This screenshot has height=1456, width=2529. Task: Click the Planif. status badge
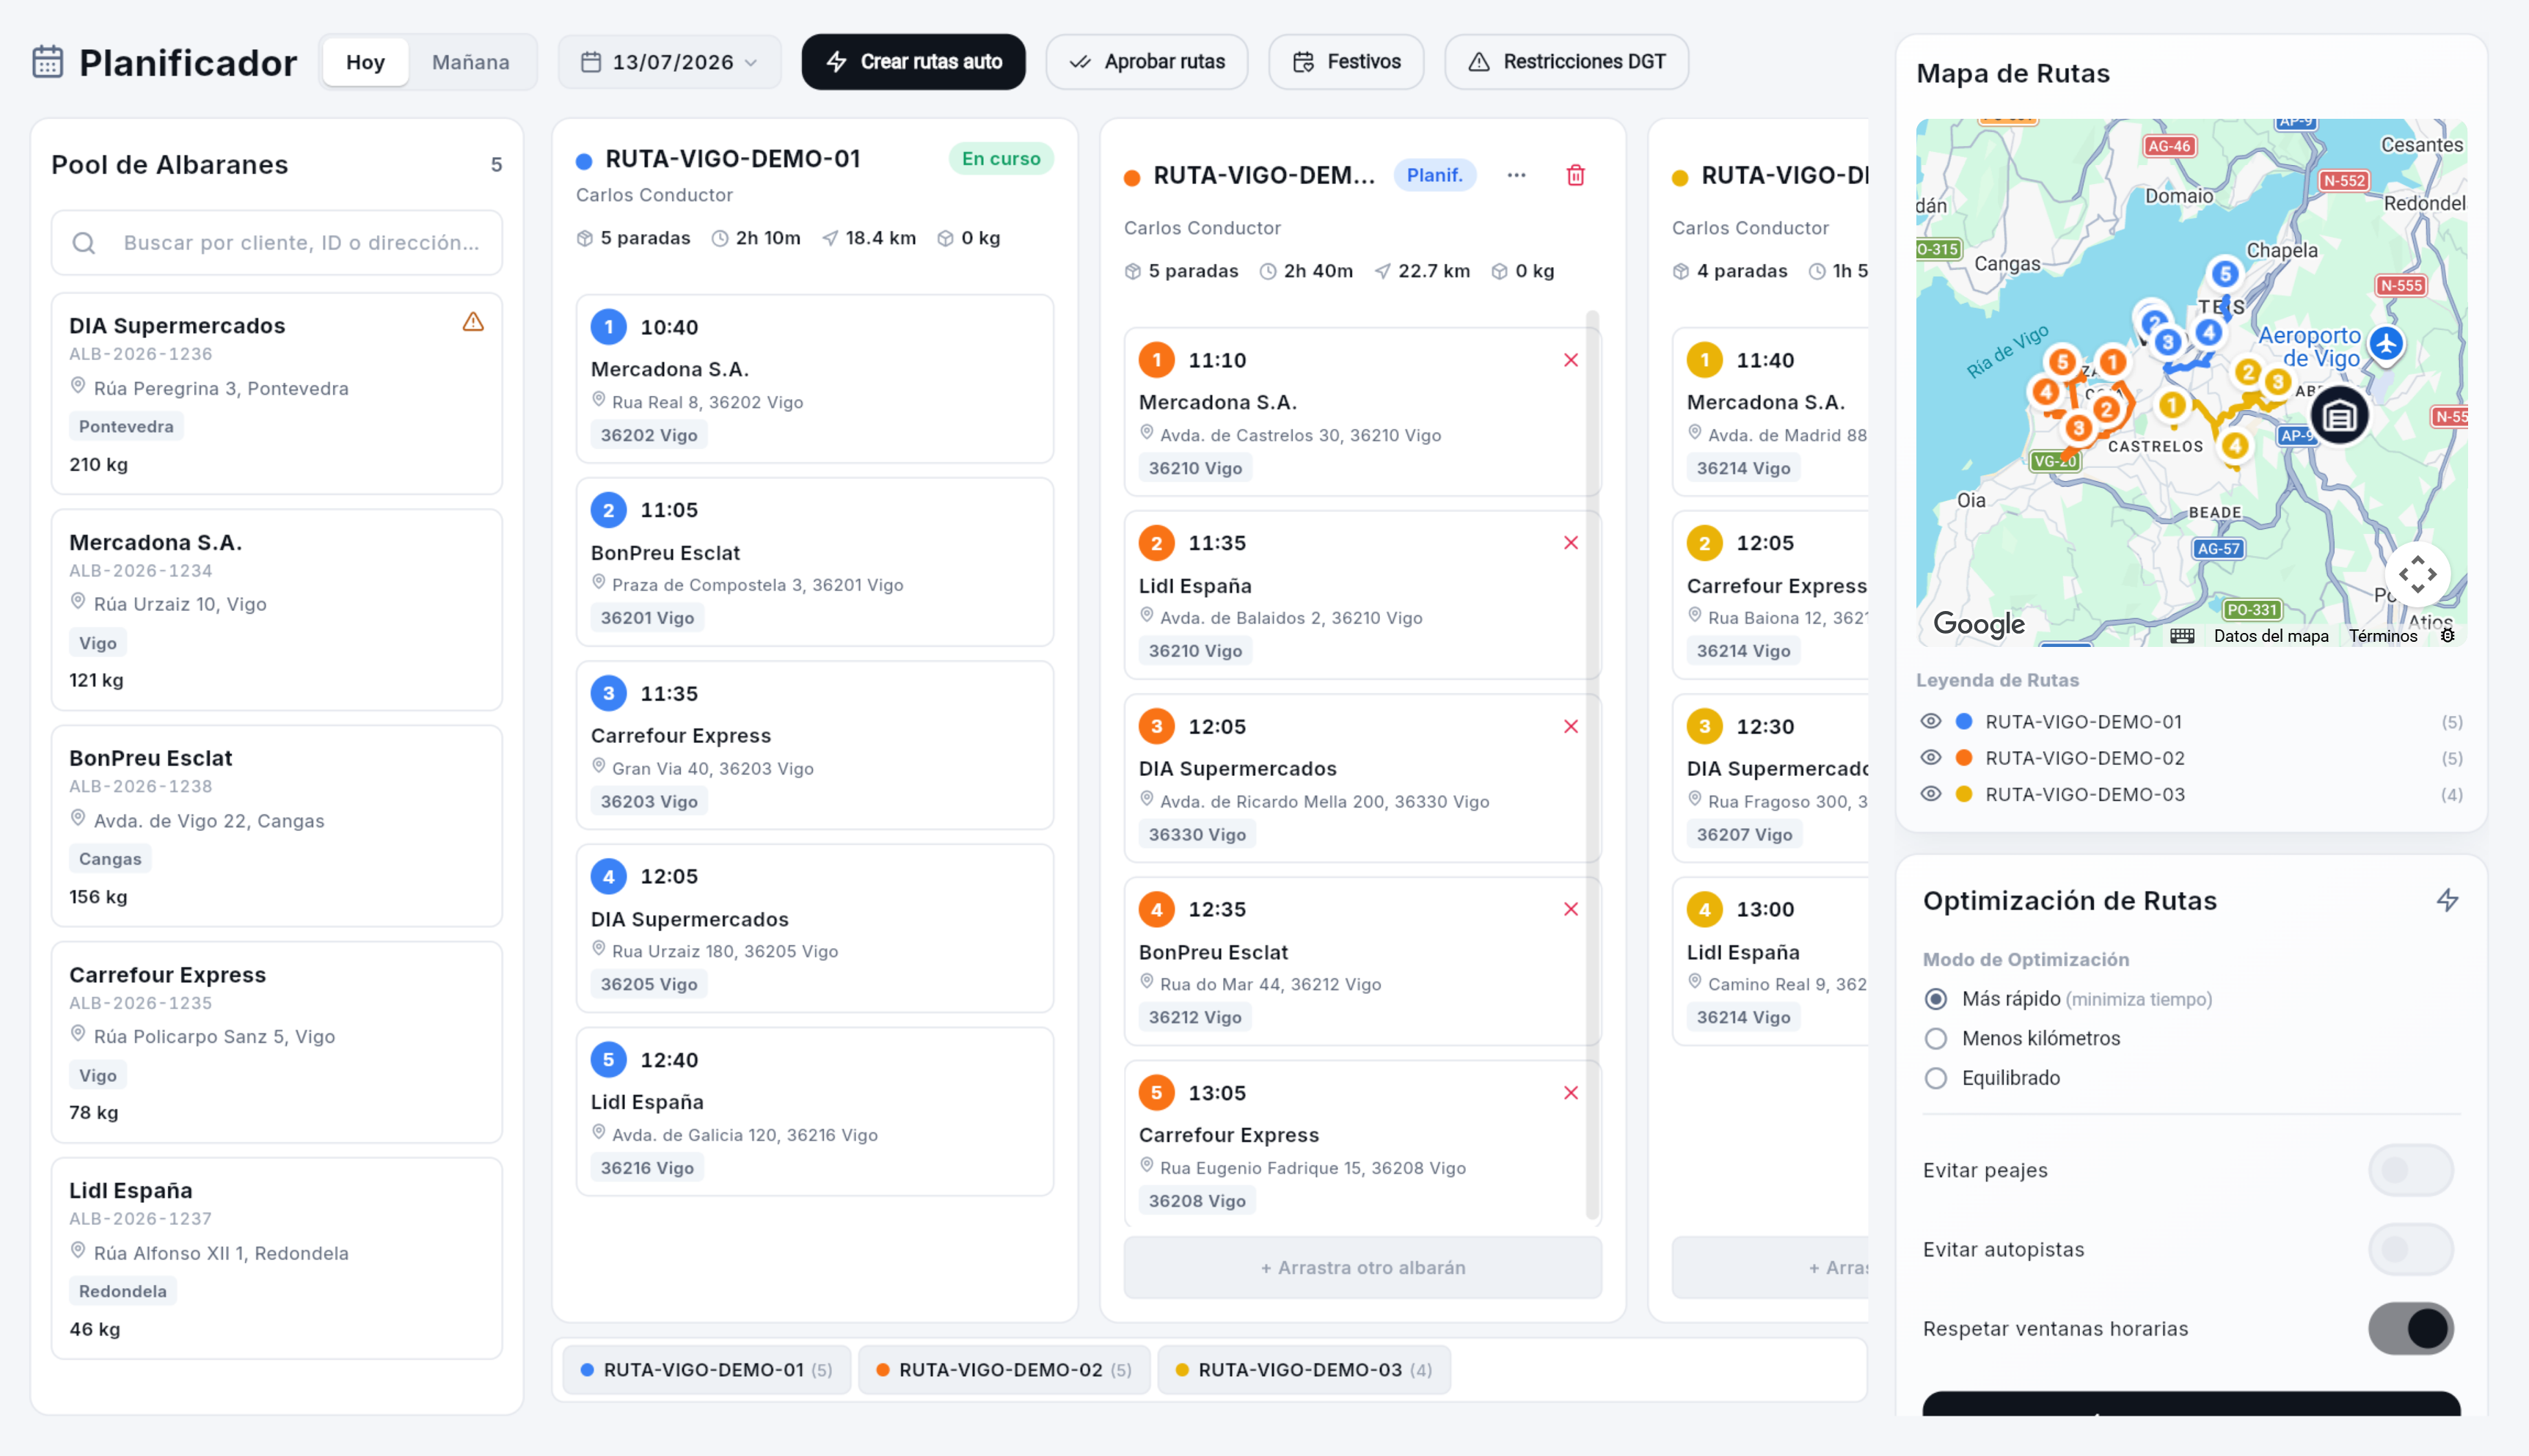point(1434,176)
